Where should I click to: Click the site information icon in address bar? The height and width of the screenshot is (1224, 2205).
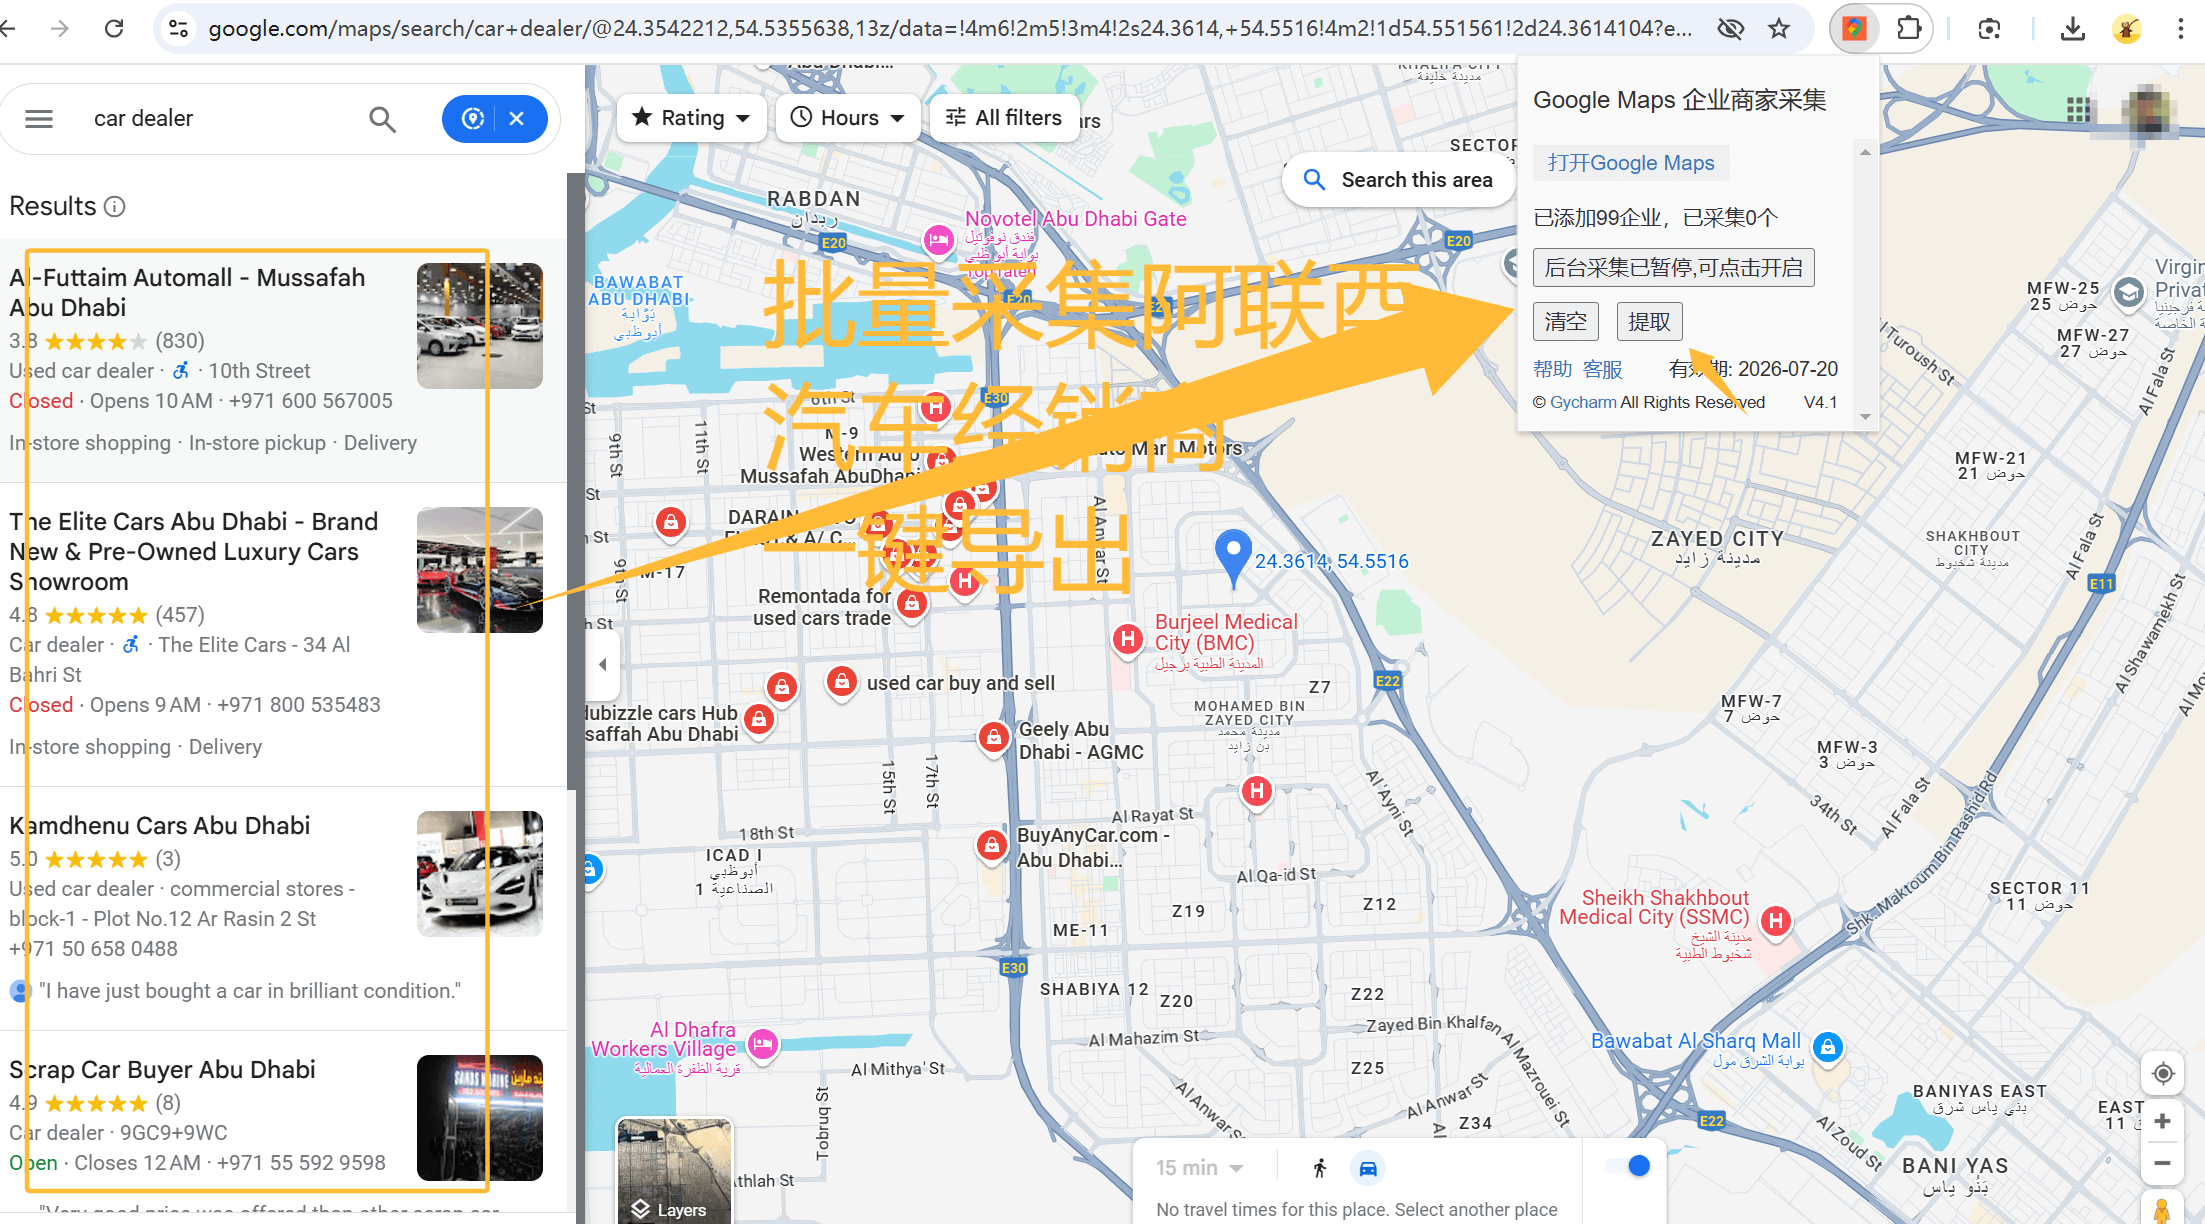tap(178, 28)
